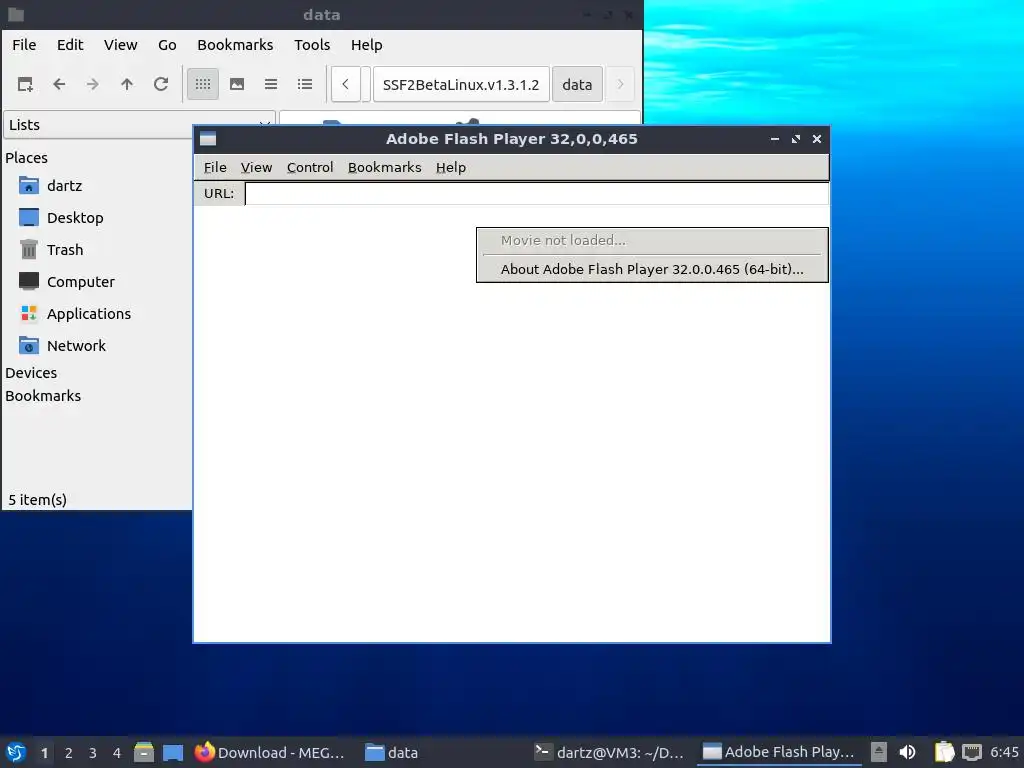
Task: Open Desktop in the Places sidebar
Action: 61,217
